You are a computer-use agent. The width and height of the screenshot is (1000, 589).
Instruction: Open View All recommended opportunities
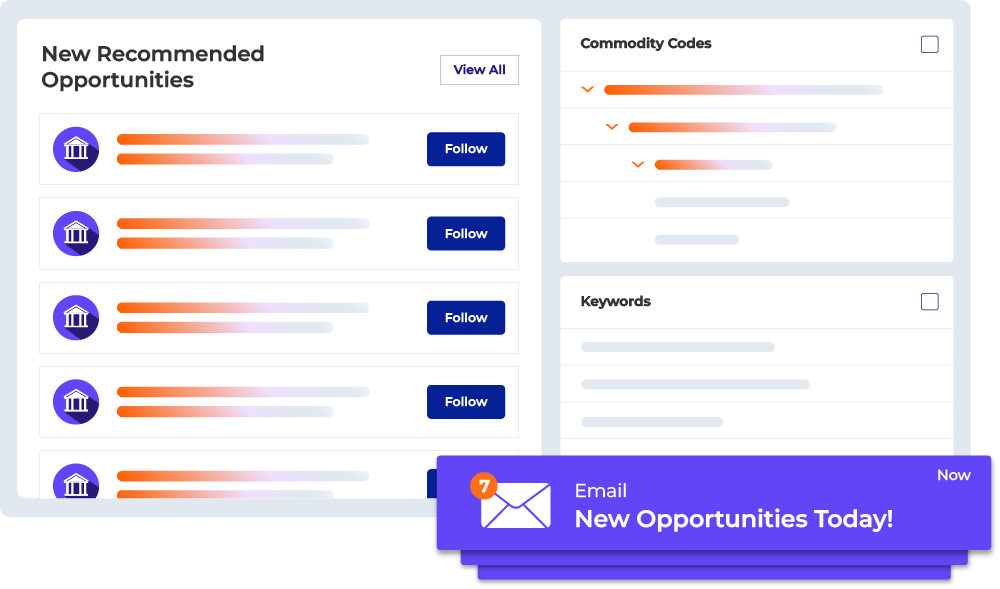tap(479, 69)
